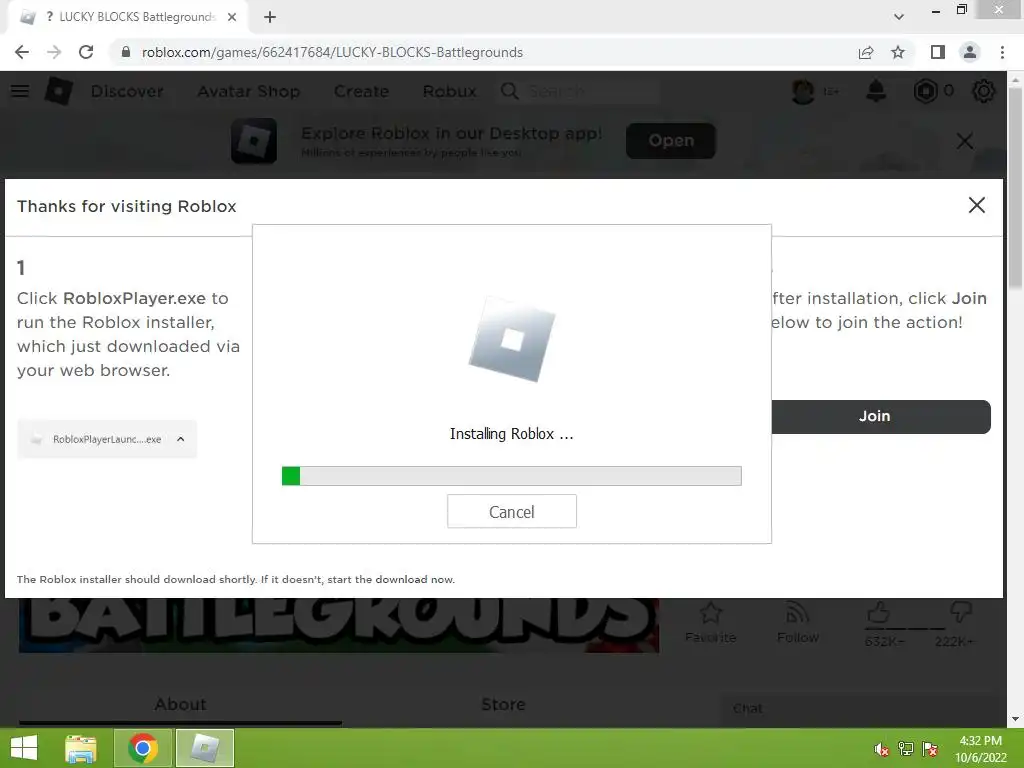
Task: Bookmark this page with the star icon
Action: [x=898, y=52]
